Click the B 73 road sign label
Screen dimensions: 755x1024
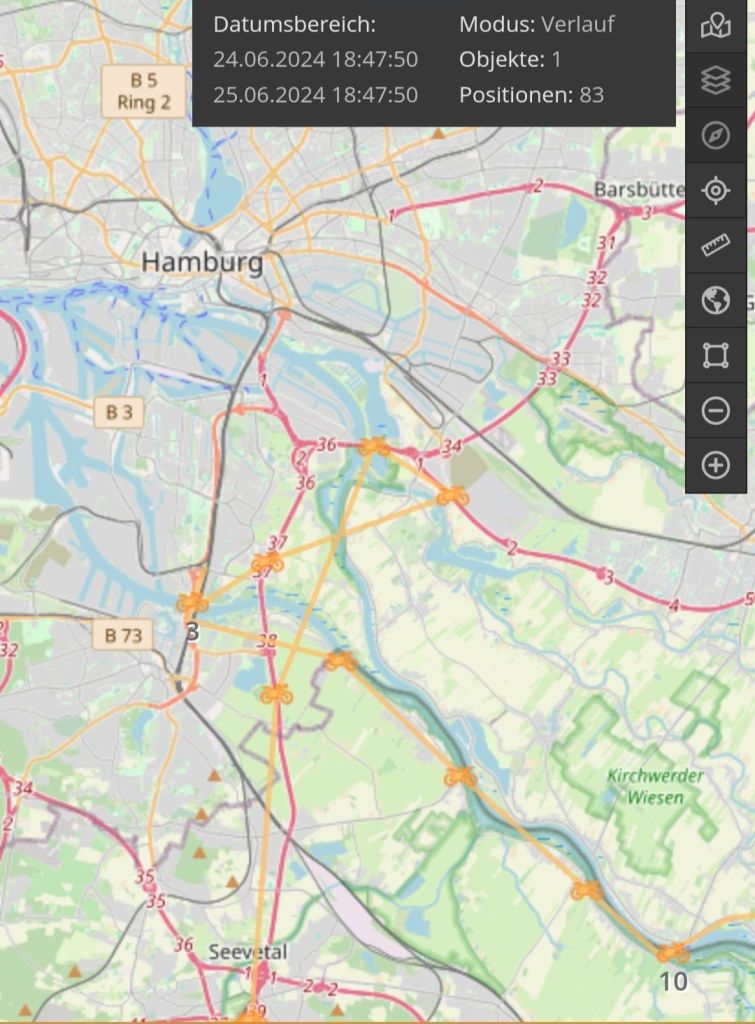[x=123, y=635]
